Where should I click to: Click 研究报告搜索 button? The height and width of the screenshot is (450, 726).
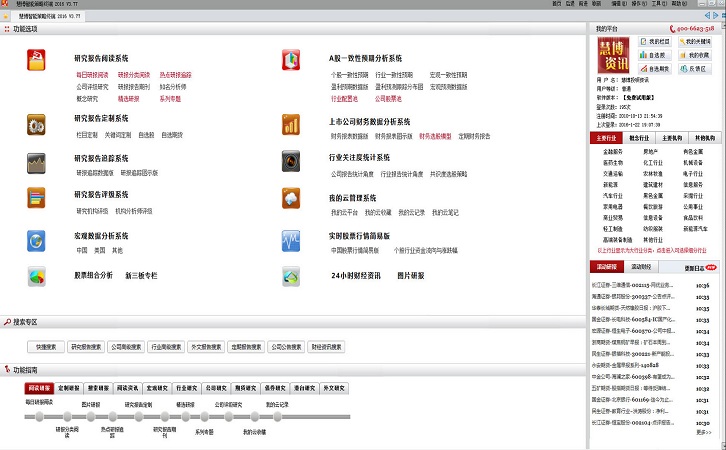[86, 347]
